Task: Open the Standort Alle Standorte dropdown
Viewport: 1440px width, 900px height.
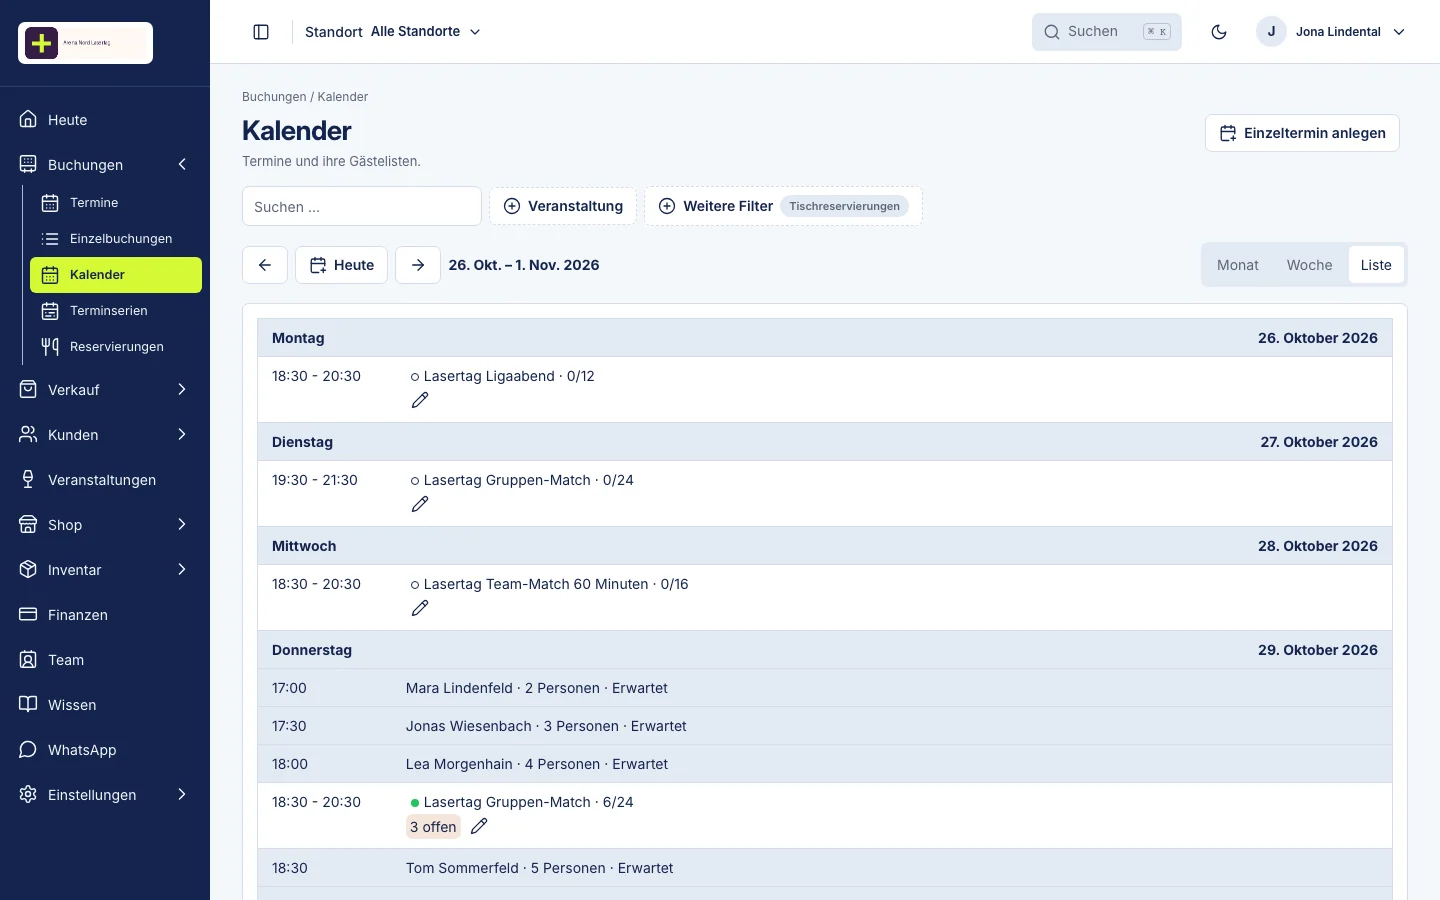Action: point(393,32)
